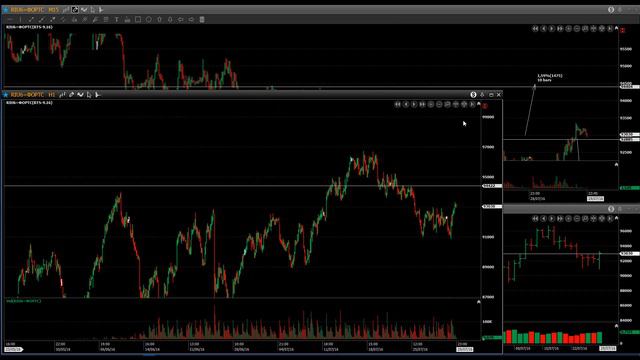The image size is (640, 360).
Task: Click the M15 timeframe label in the title bar
Action: click(53, 9)
